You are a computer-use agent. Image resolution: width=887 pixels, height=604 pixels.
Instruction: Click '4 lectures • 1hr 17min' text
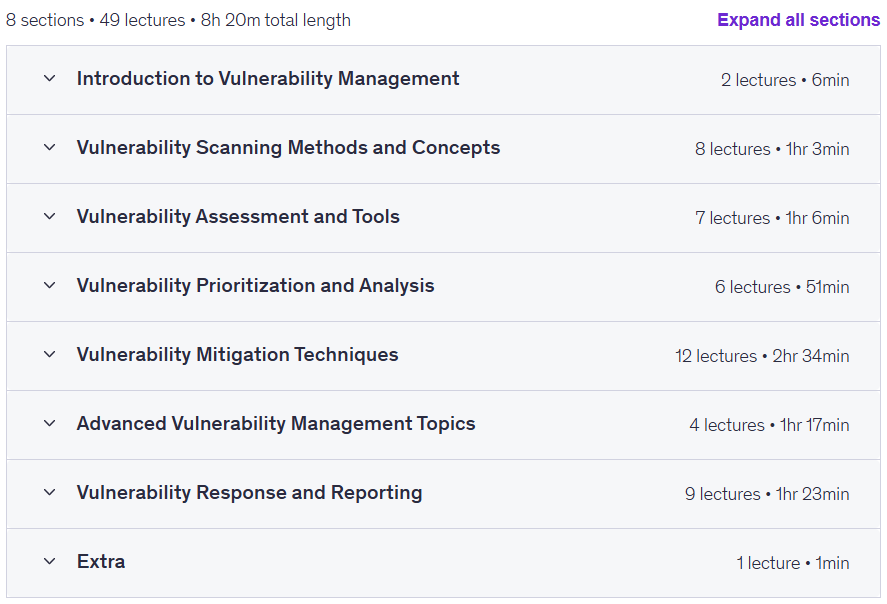coord(769,425)
